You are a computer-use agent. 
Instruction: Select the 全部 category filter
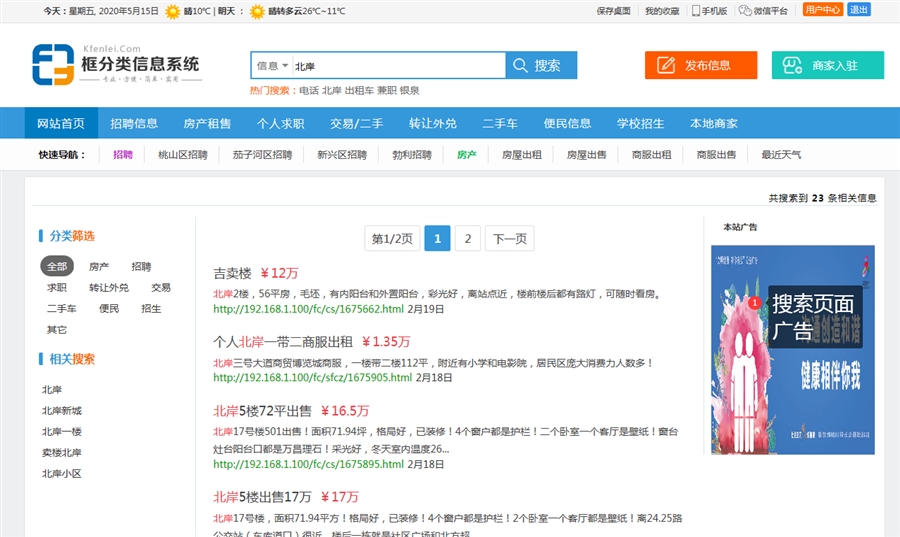(57, 267)
